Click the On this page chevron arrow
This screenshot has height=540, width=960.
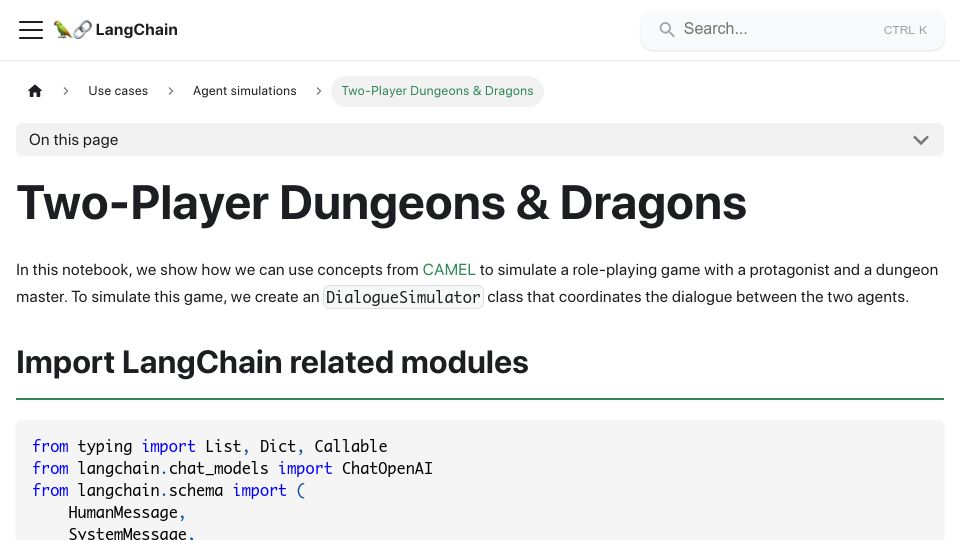click(921, 140)
